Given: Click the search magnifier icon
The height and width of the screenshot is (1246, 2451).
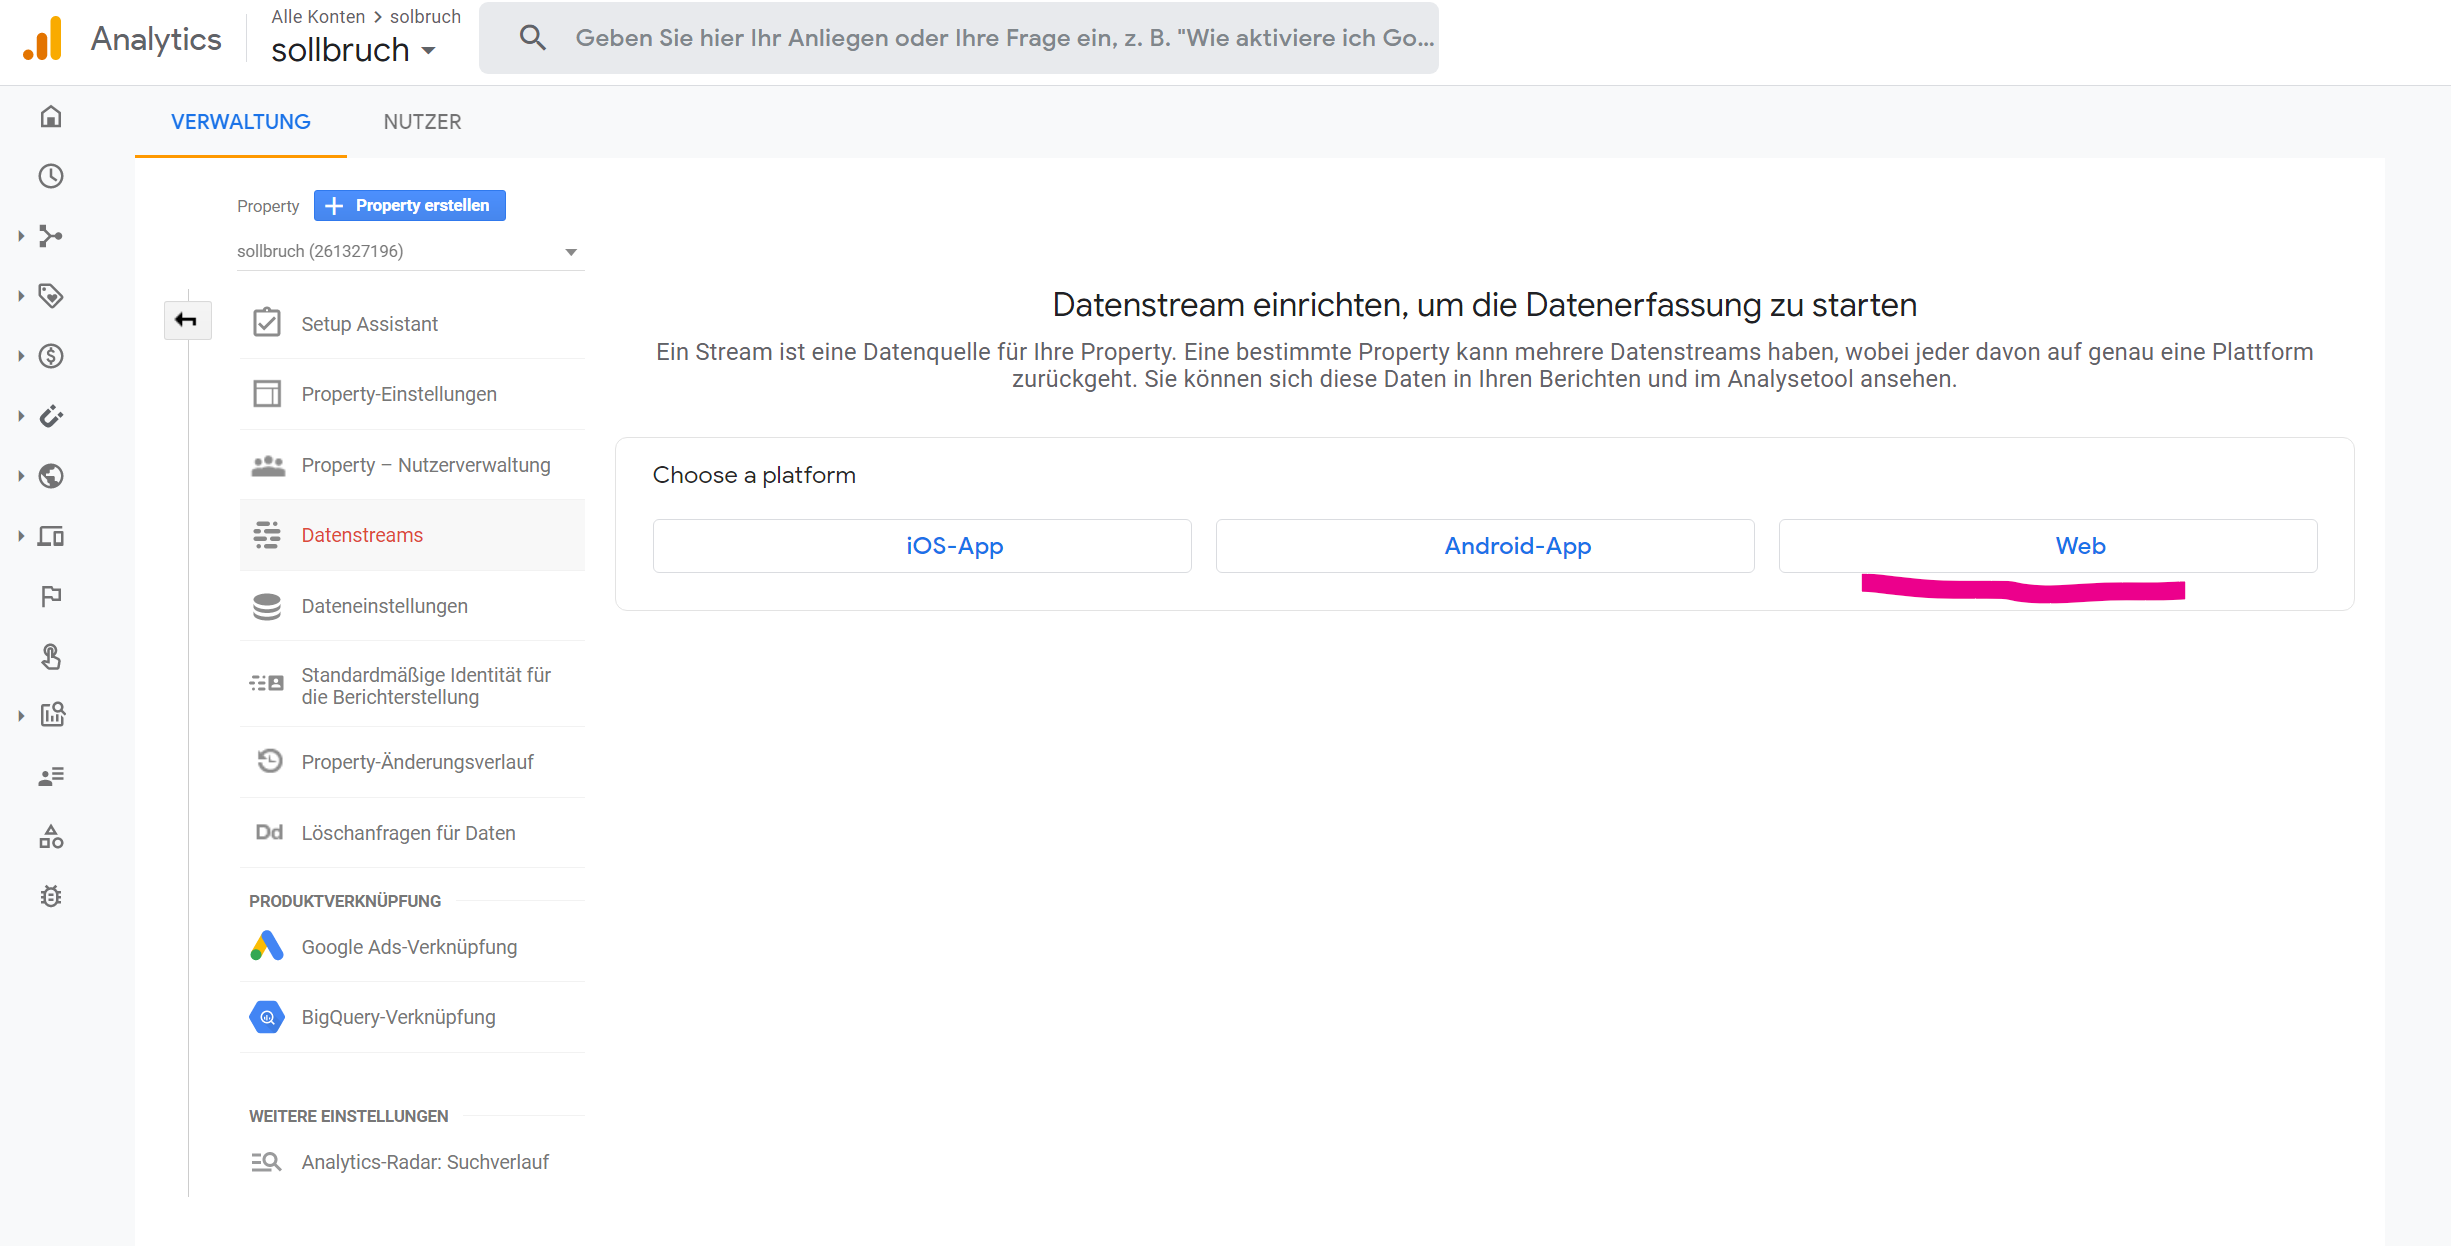Looking at the screenshot, I should tap(533, 38).
